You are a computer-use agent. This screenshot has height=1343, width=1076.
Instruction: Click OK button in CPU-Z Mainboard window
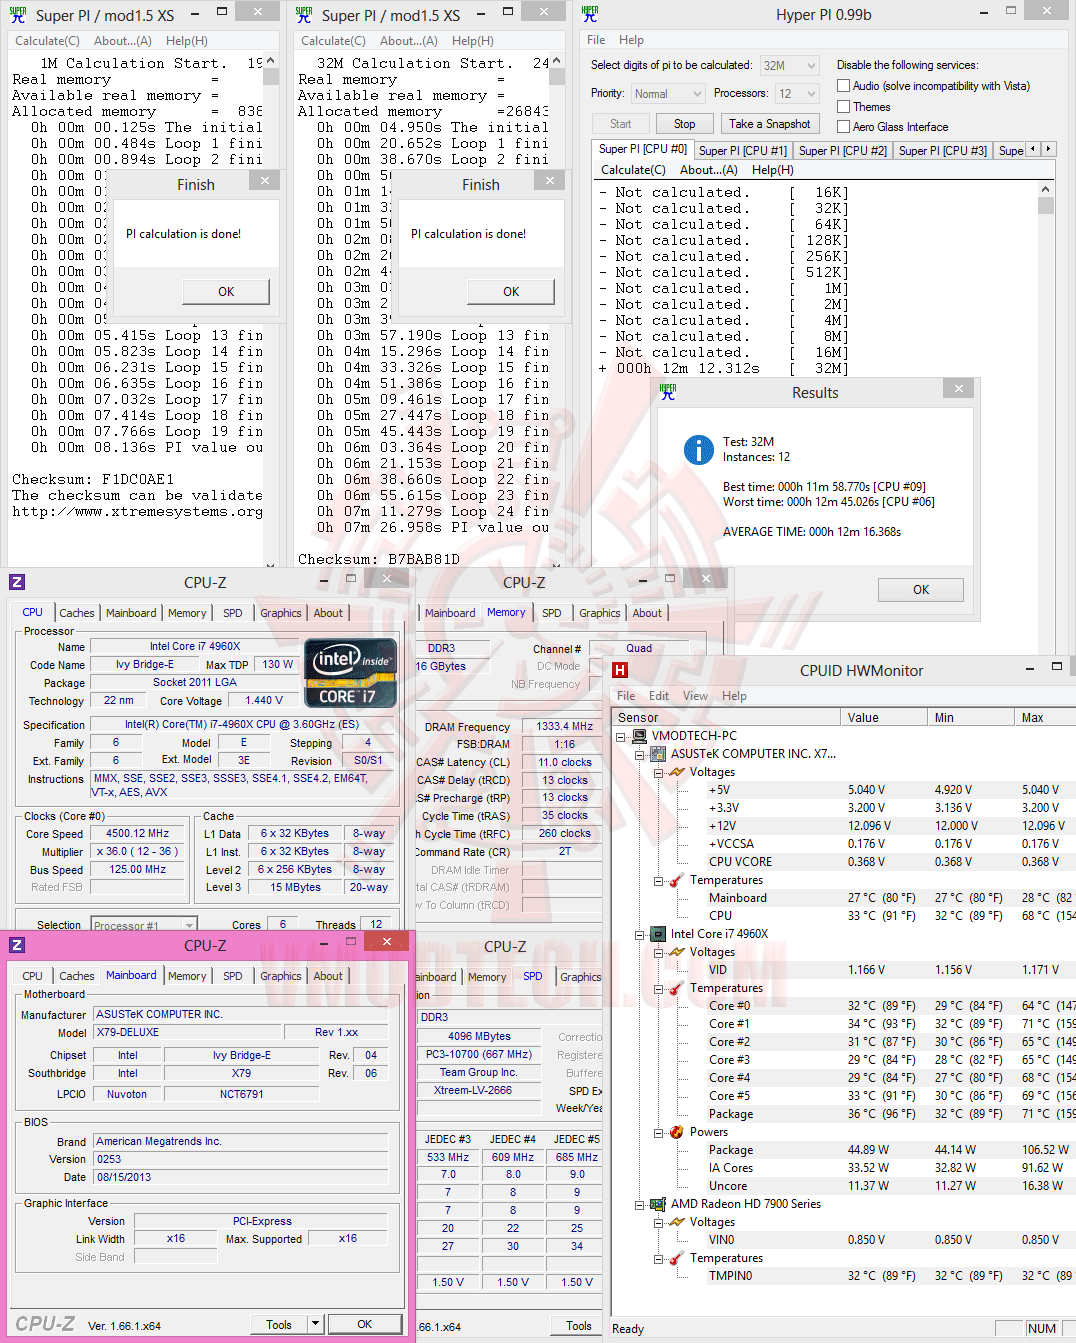pyautogui.click(x=365, y=1324)
